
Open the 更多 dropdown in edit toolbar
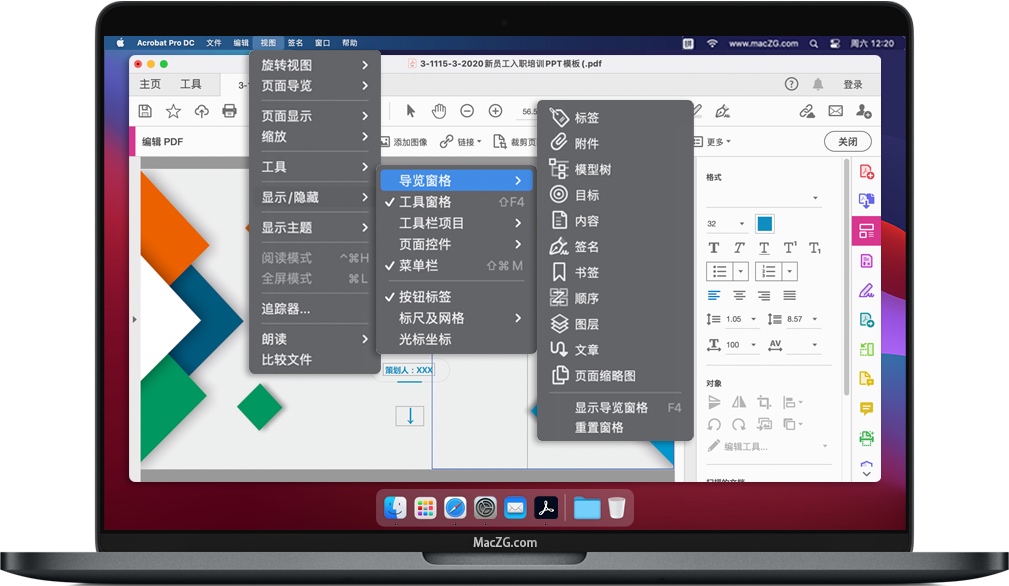(718, 142)
